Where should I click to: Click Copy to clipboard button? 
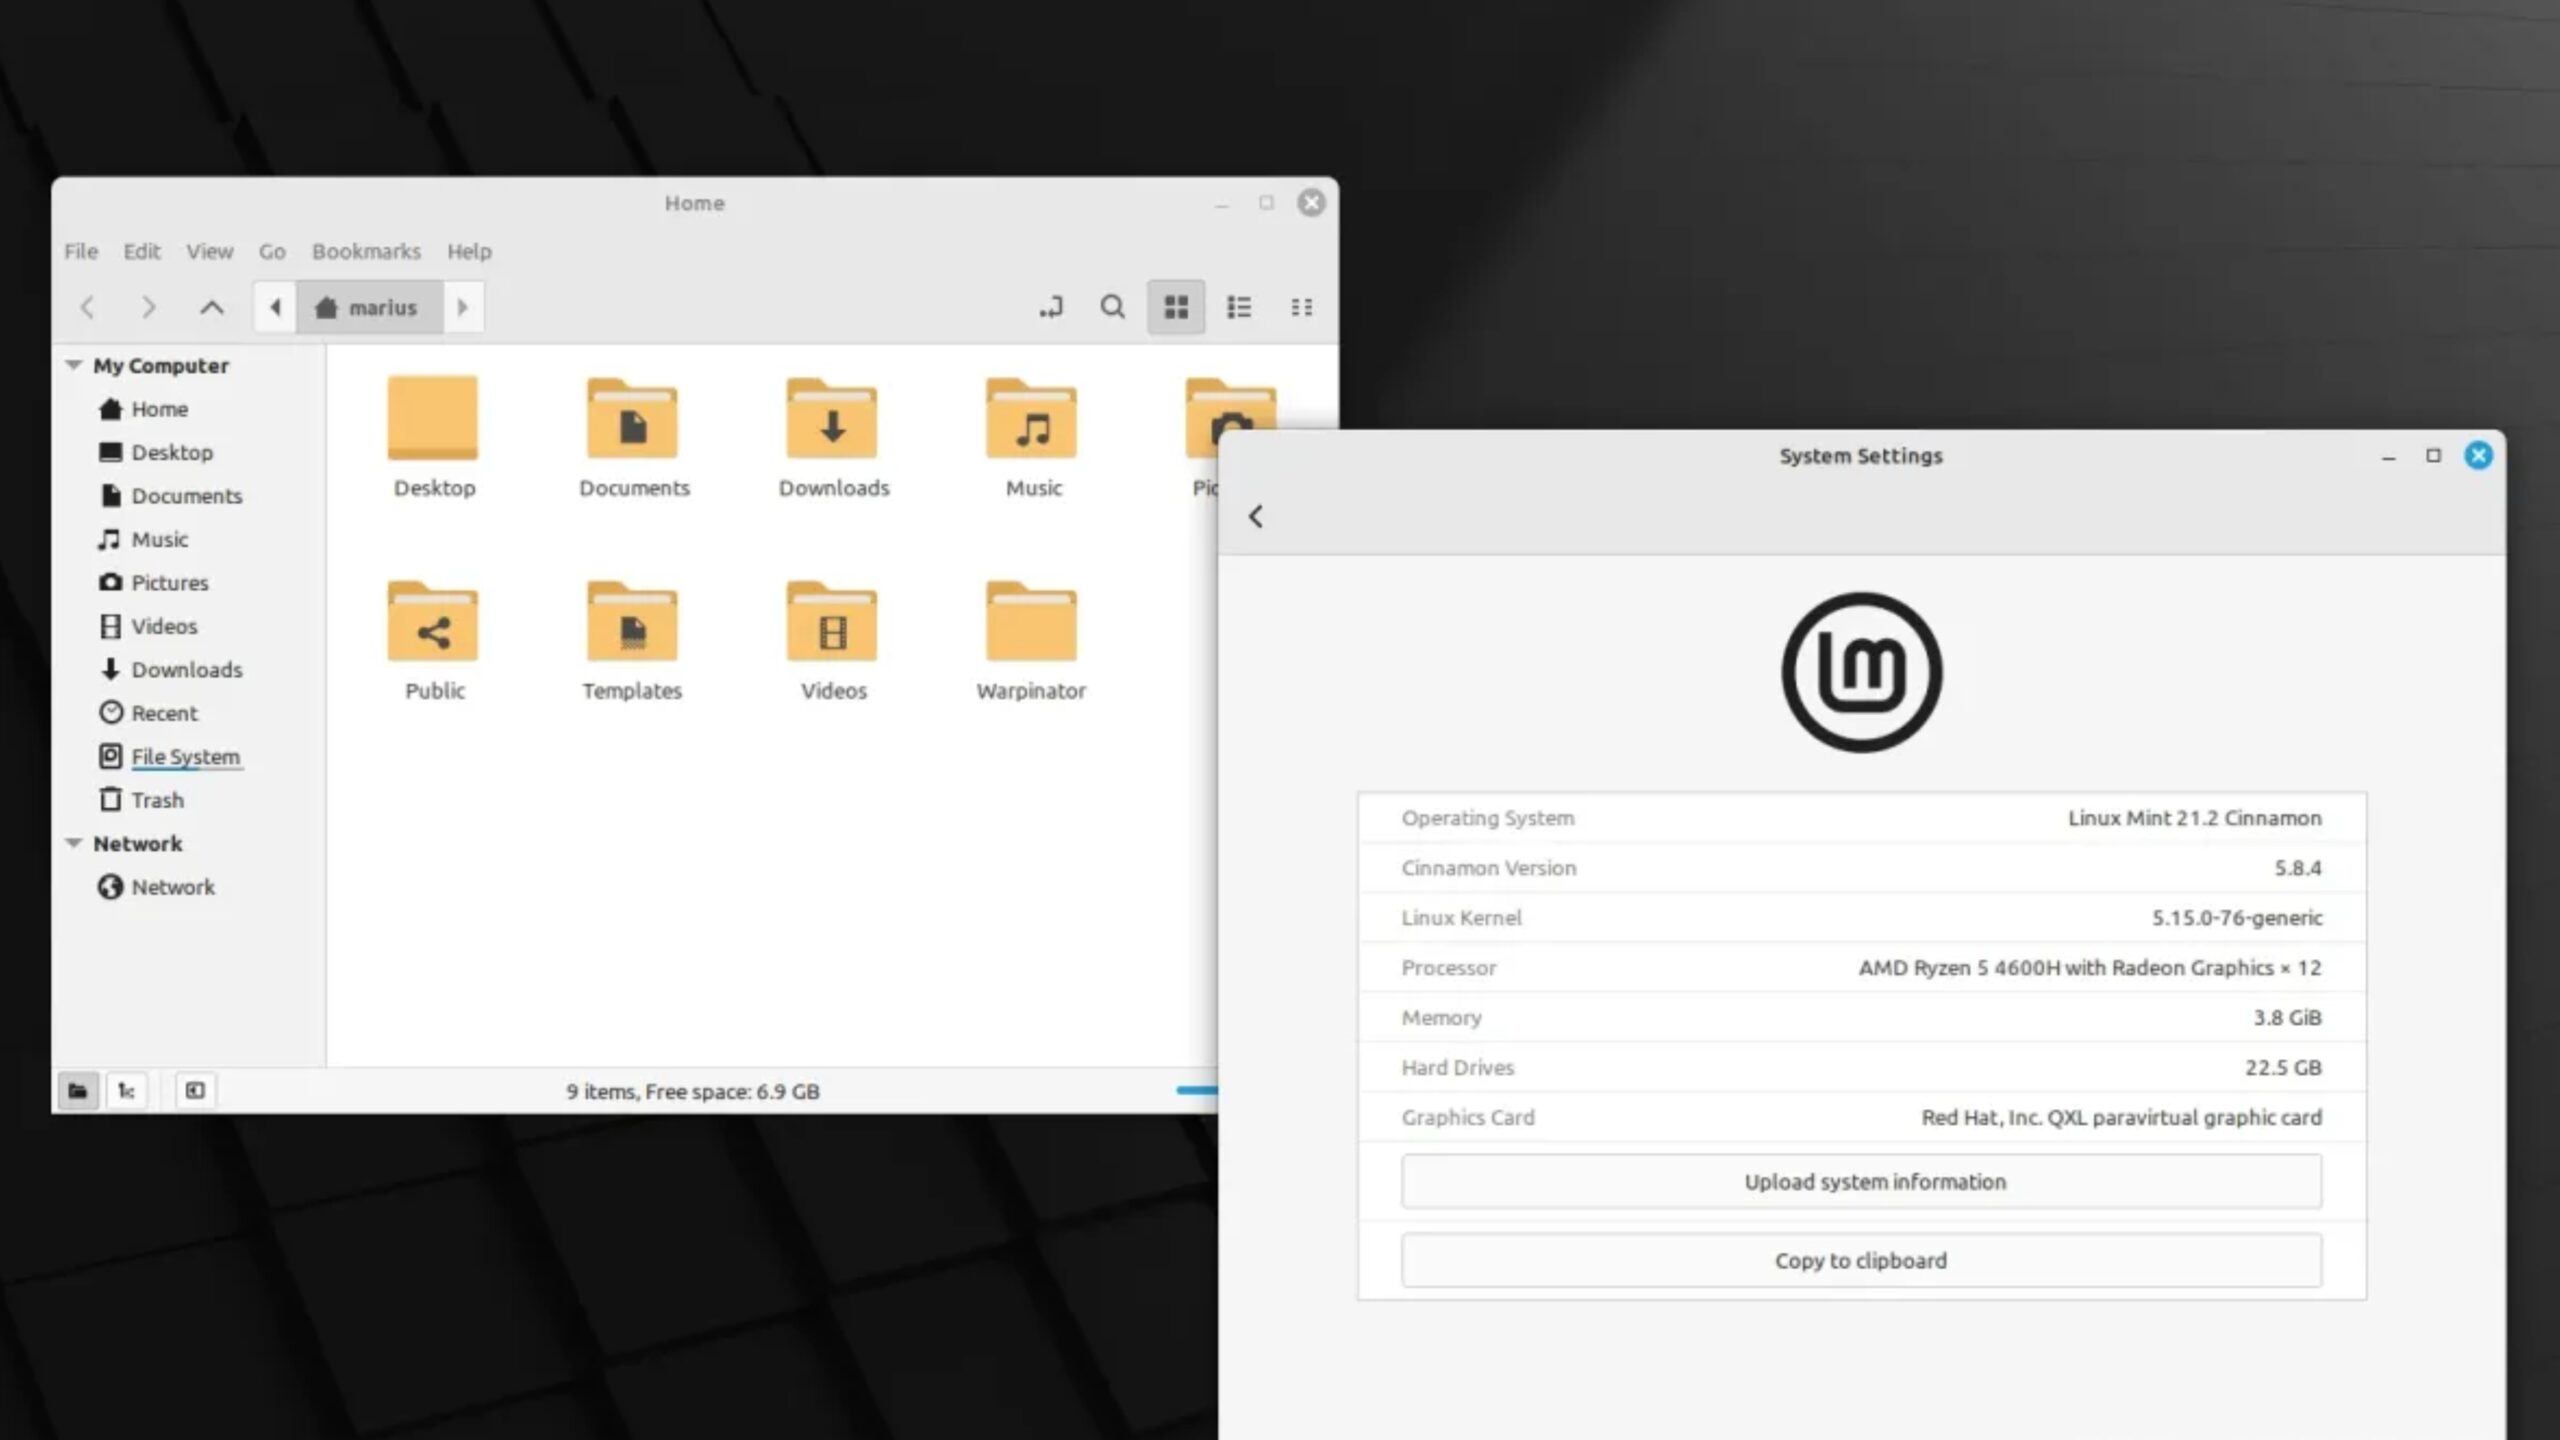pos(1861,1260)
